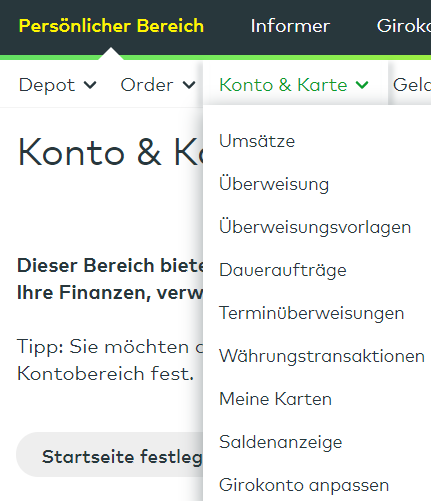Open Überweisungsvorlagen menu entry
Screen dimensions: 431x501
(x=315, y=227)
